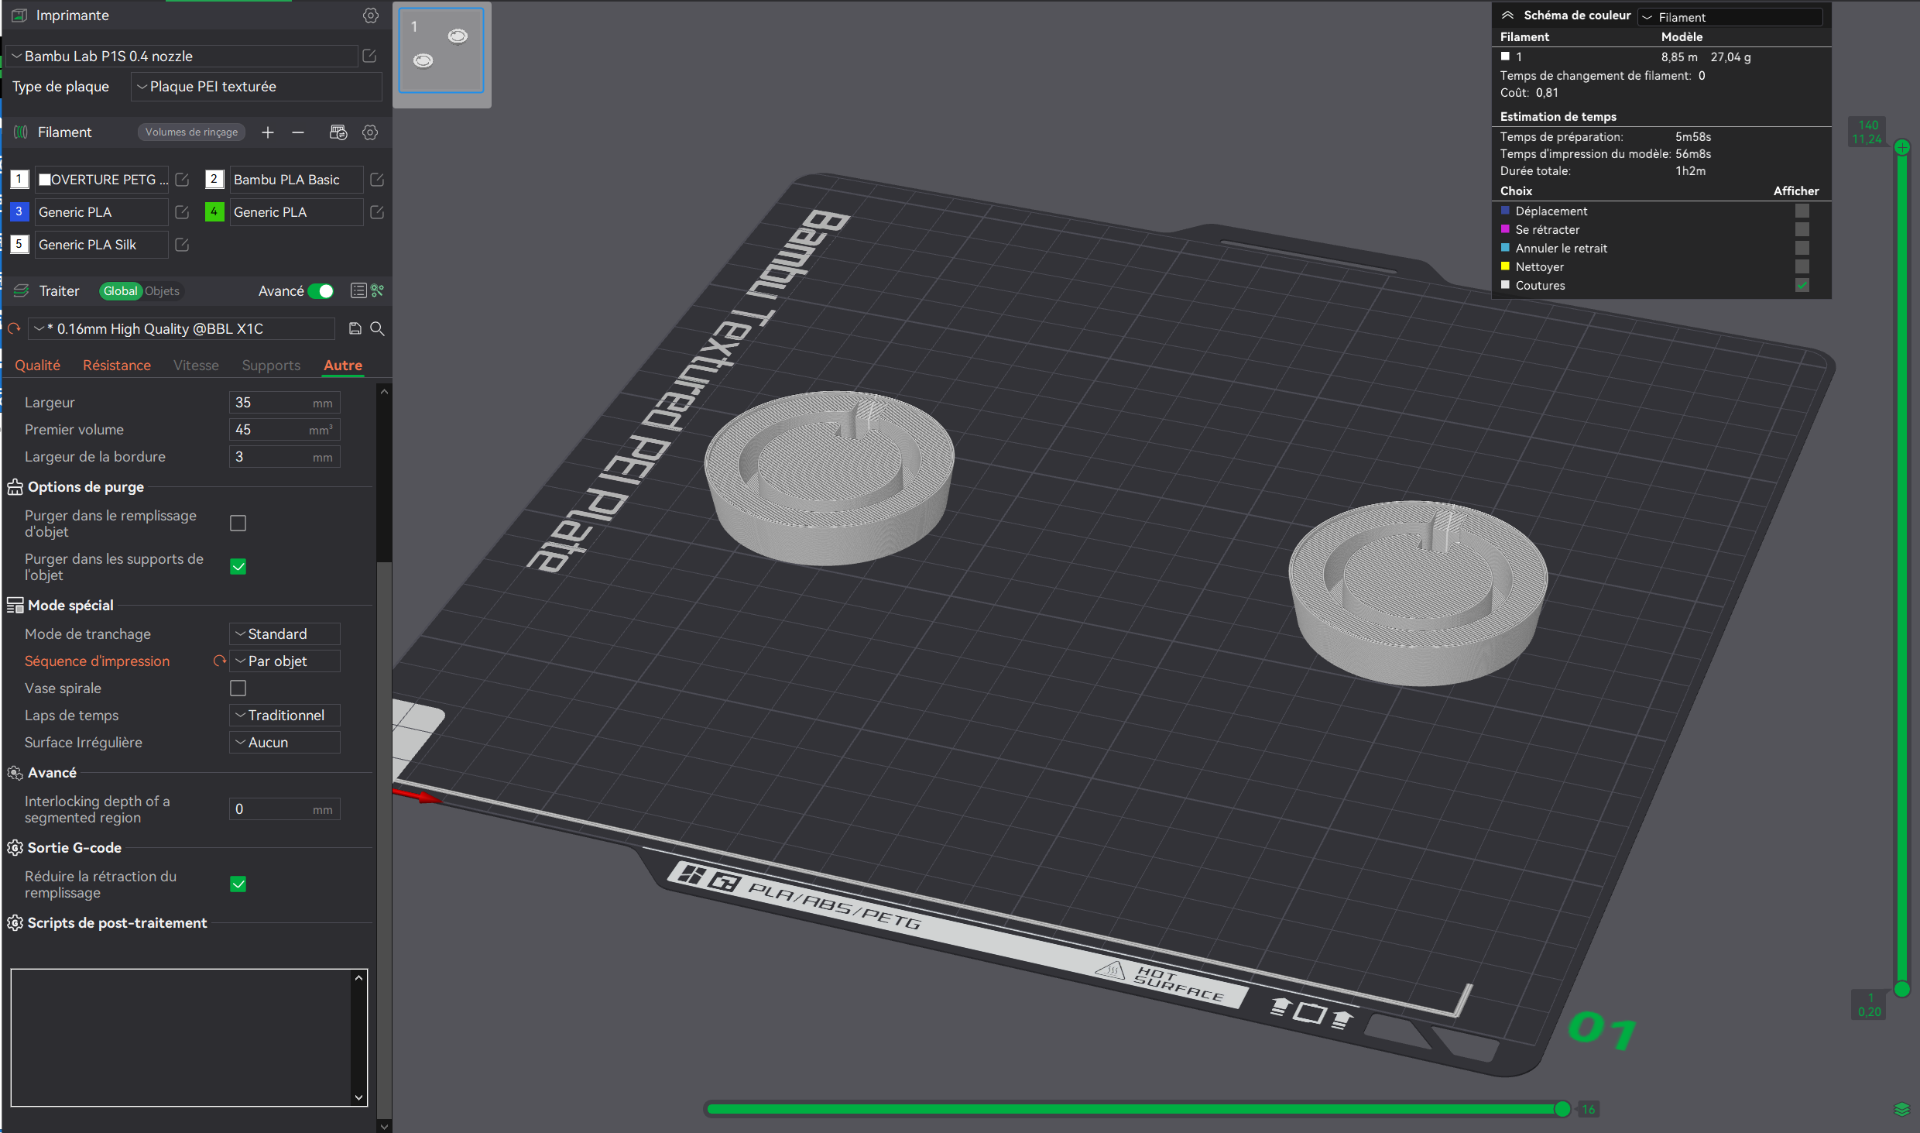Viewport: 1920px width, 1133px height.
Task: Edit the OVERTURE PETG filament preset
Action: (182, 180)
